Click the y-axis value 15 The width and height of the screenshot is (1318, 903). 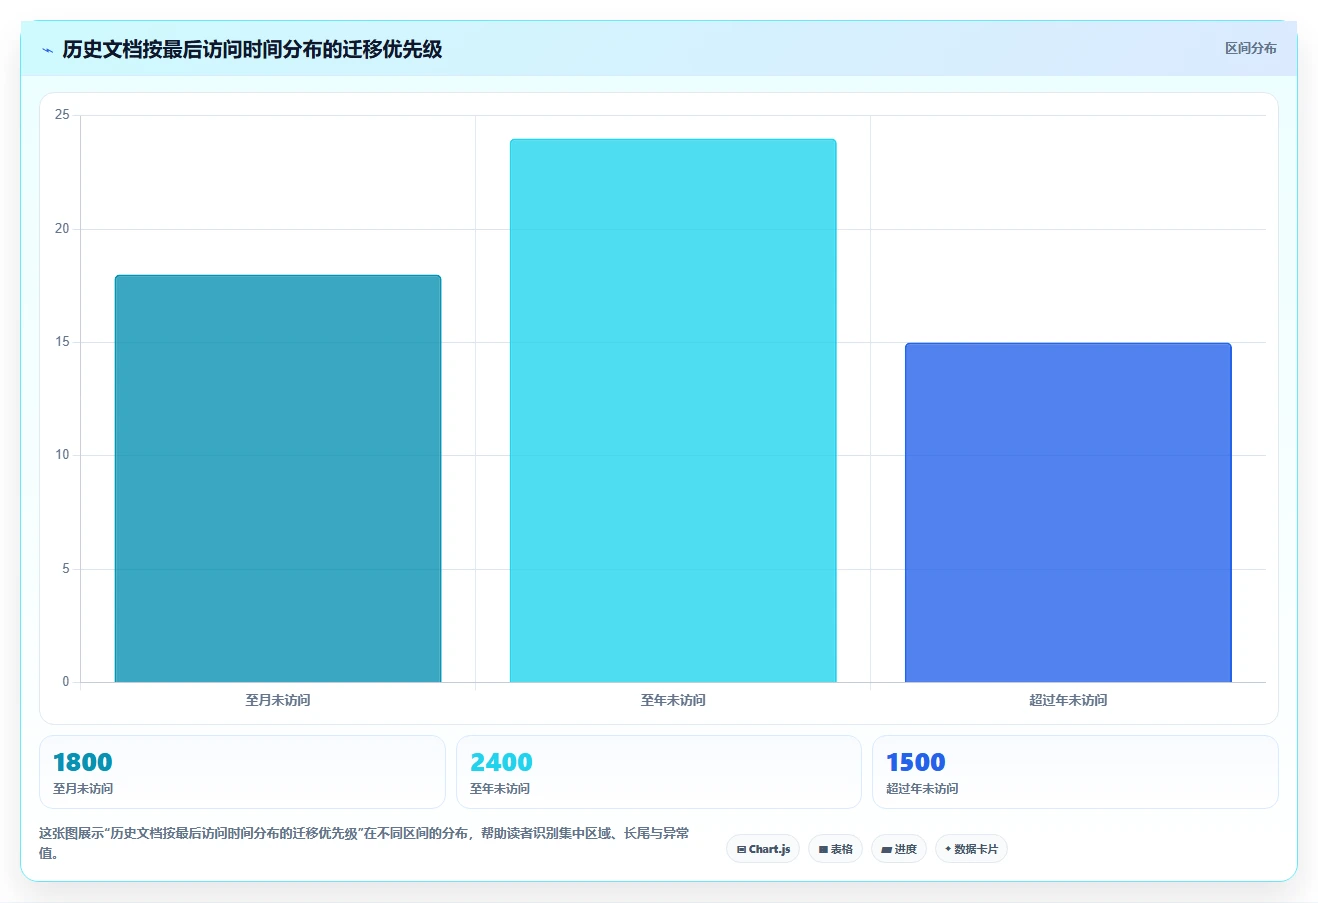[62, 342]
